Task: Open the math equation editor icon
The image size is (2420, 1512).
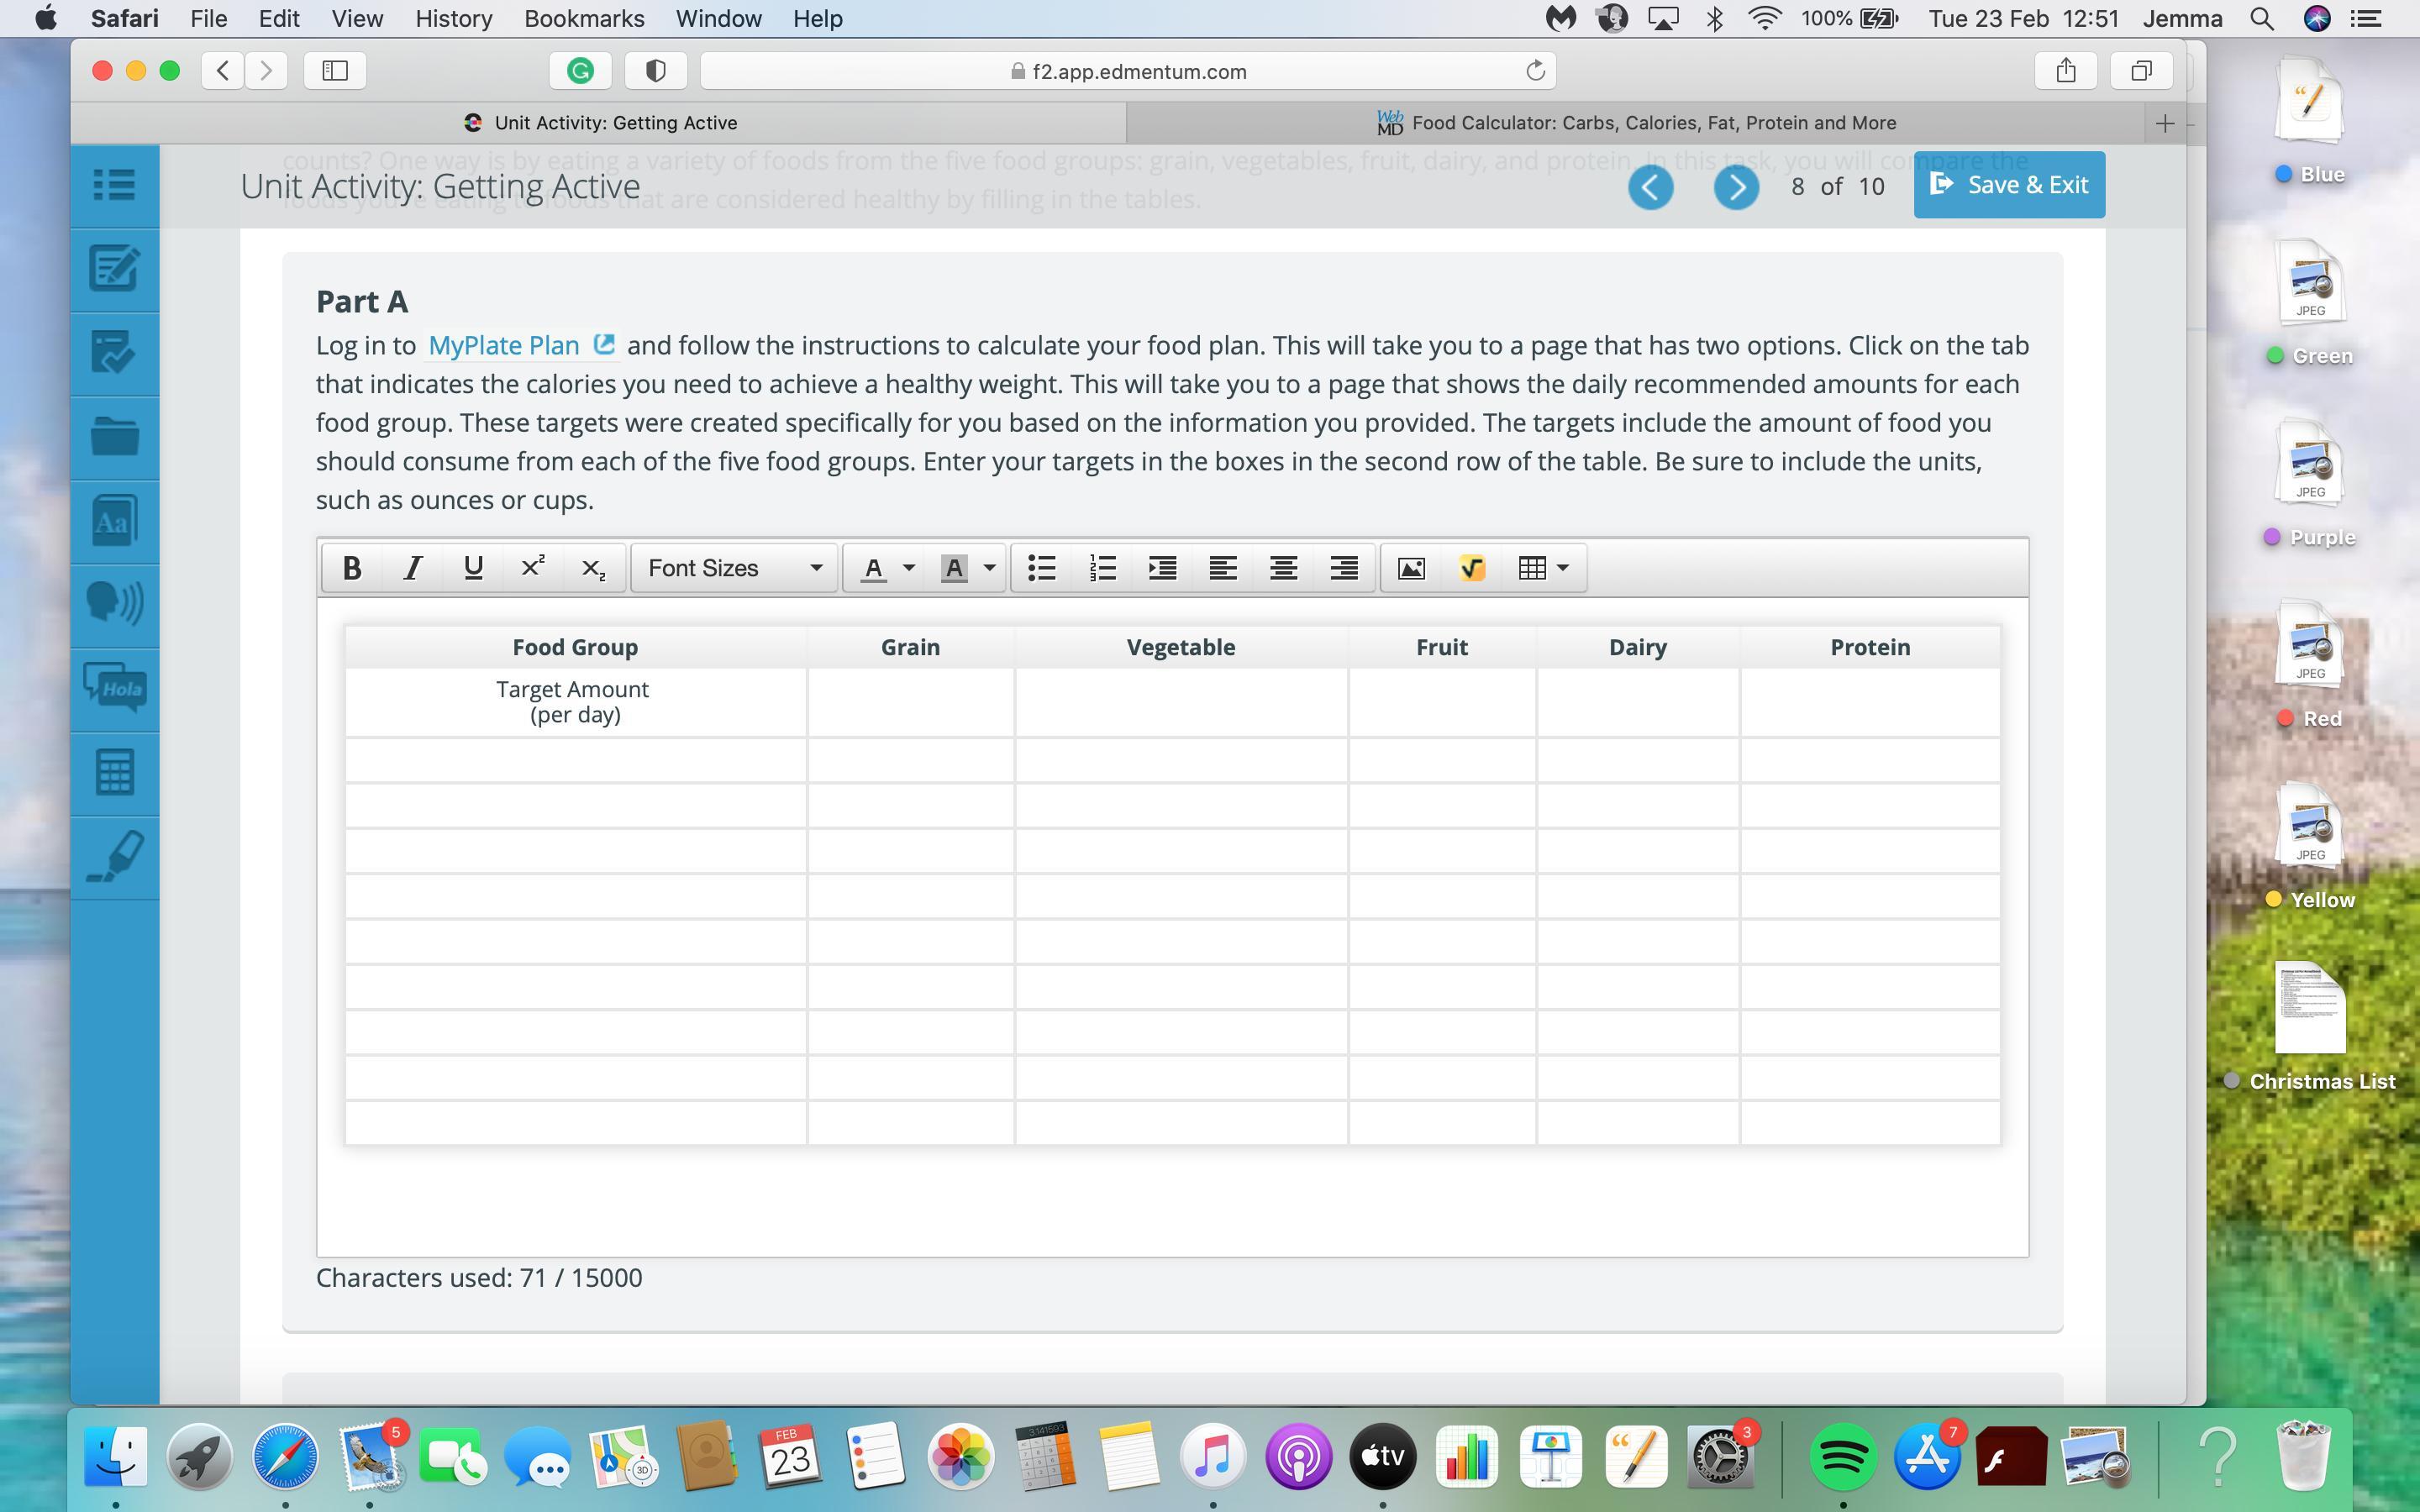Action: pyautogui.click(x=1471, y=568)
